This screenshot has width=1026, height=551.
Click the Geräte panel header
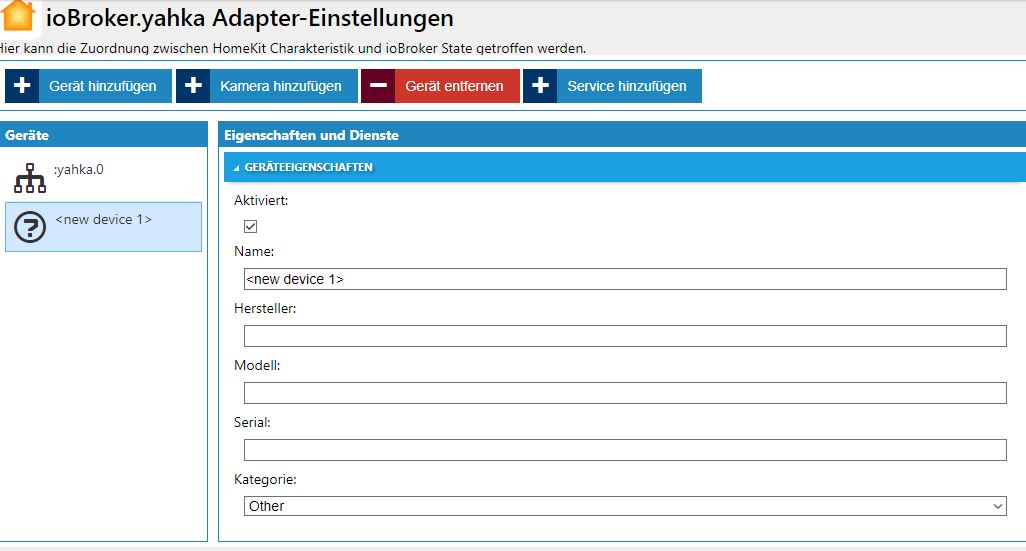point(103,135)
